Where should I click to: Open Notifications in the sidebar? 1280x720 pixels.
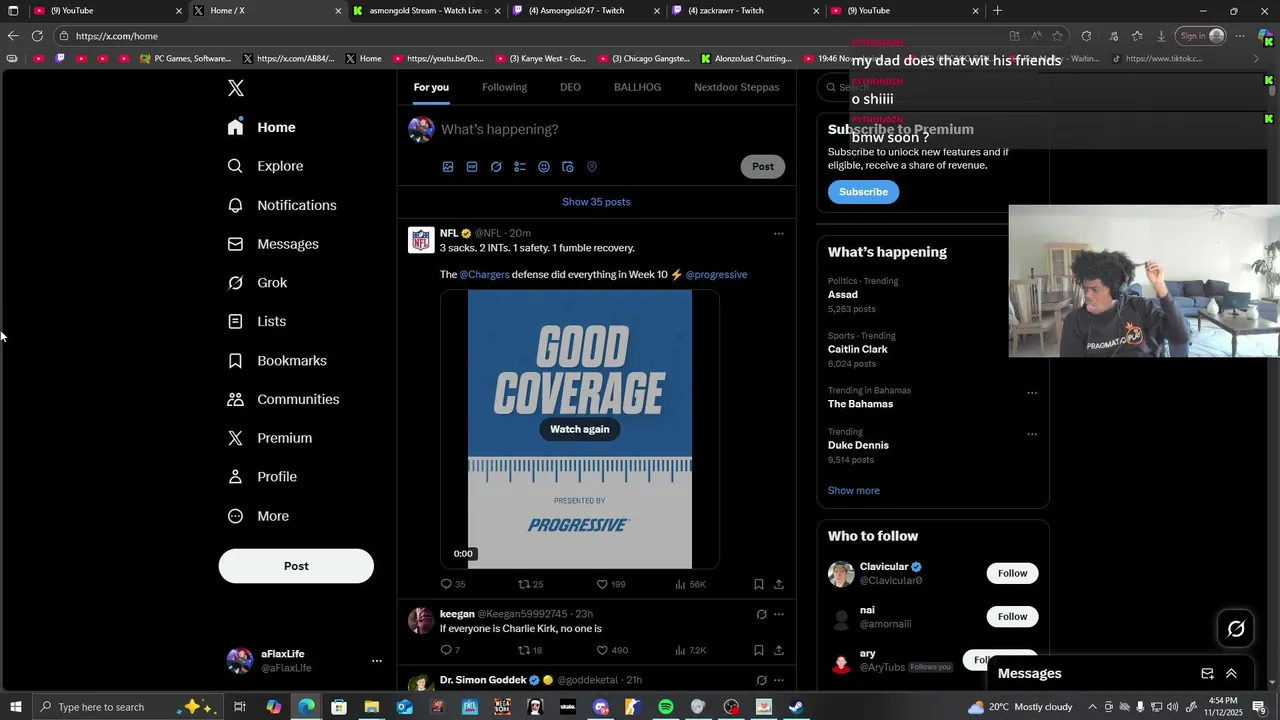pyautogui.click(x=282, y=205)
